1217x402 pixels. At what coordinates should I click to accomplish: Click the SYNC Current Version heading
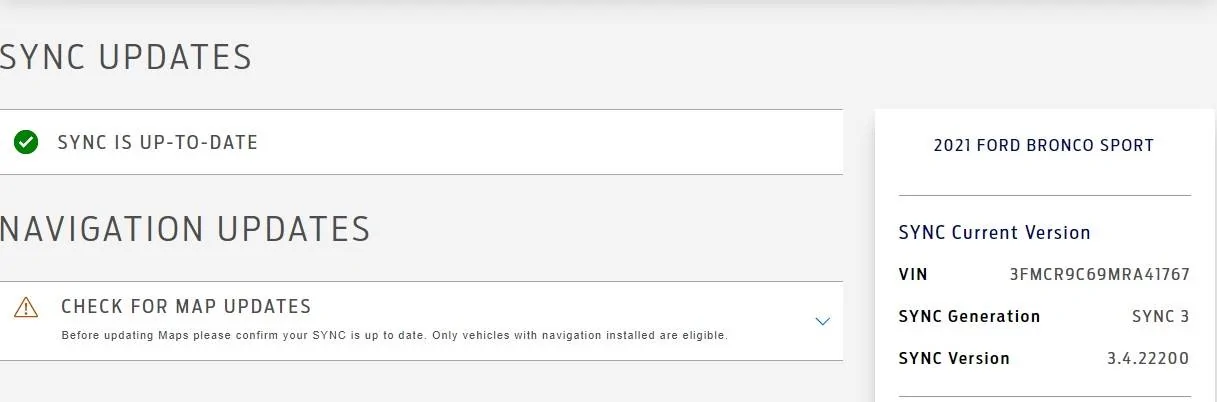click(x=994, y=232)
